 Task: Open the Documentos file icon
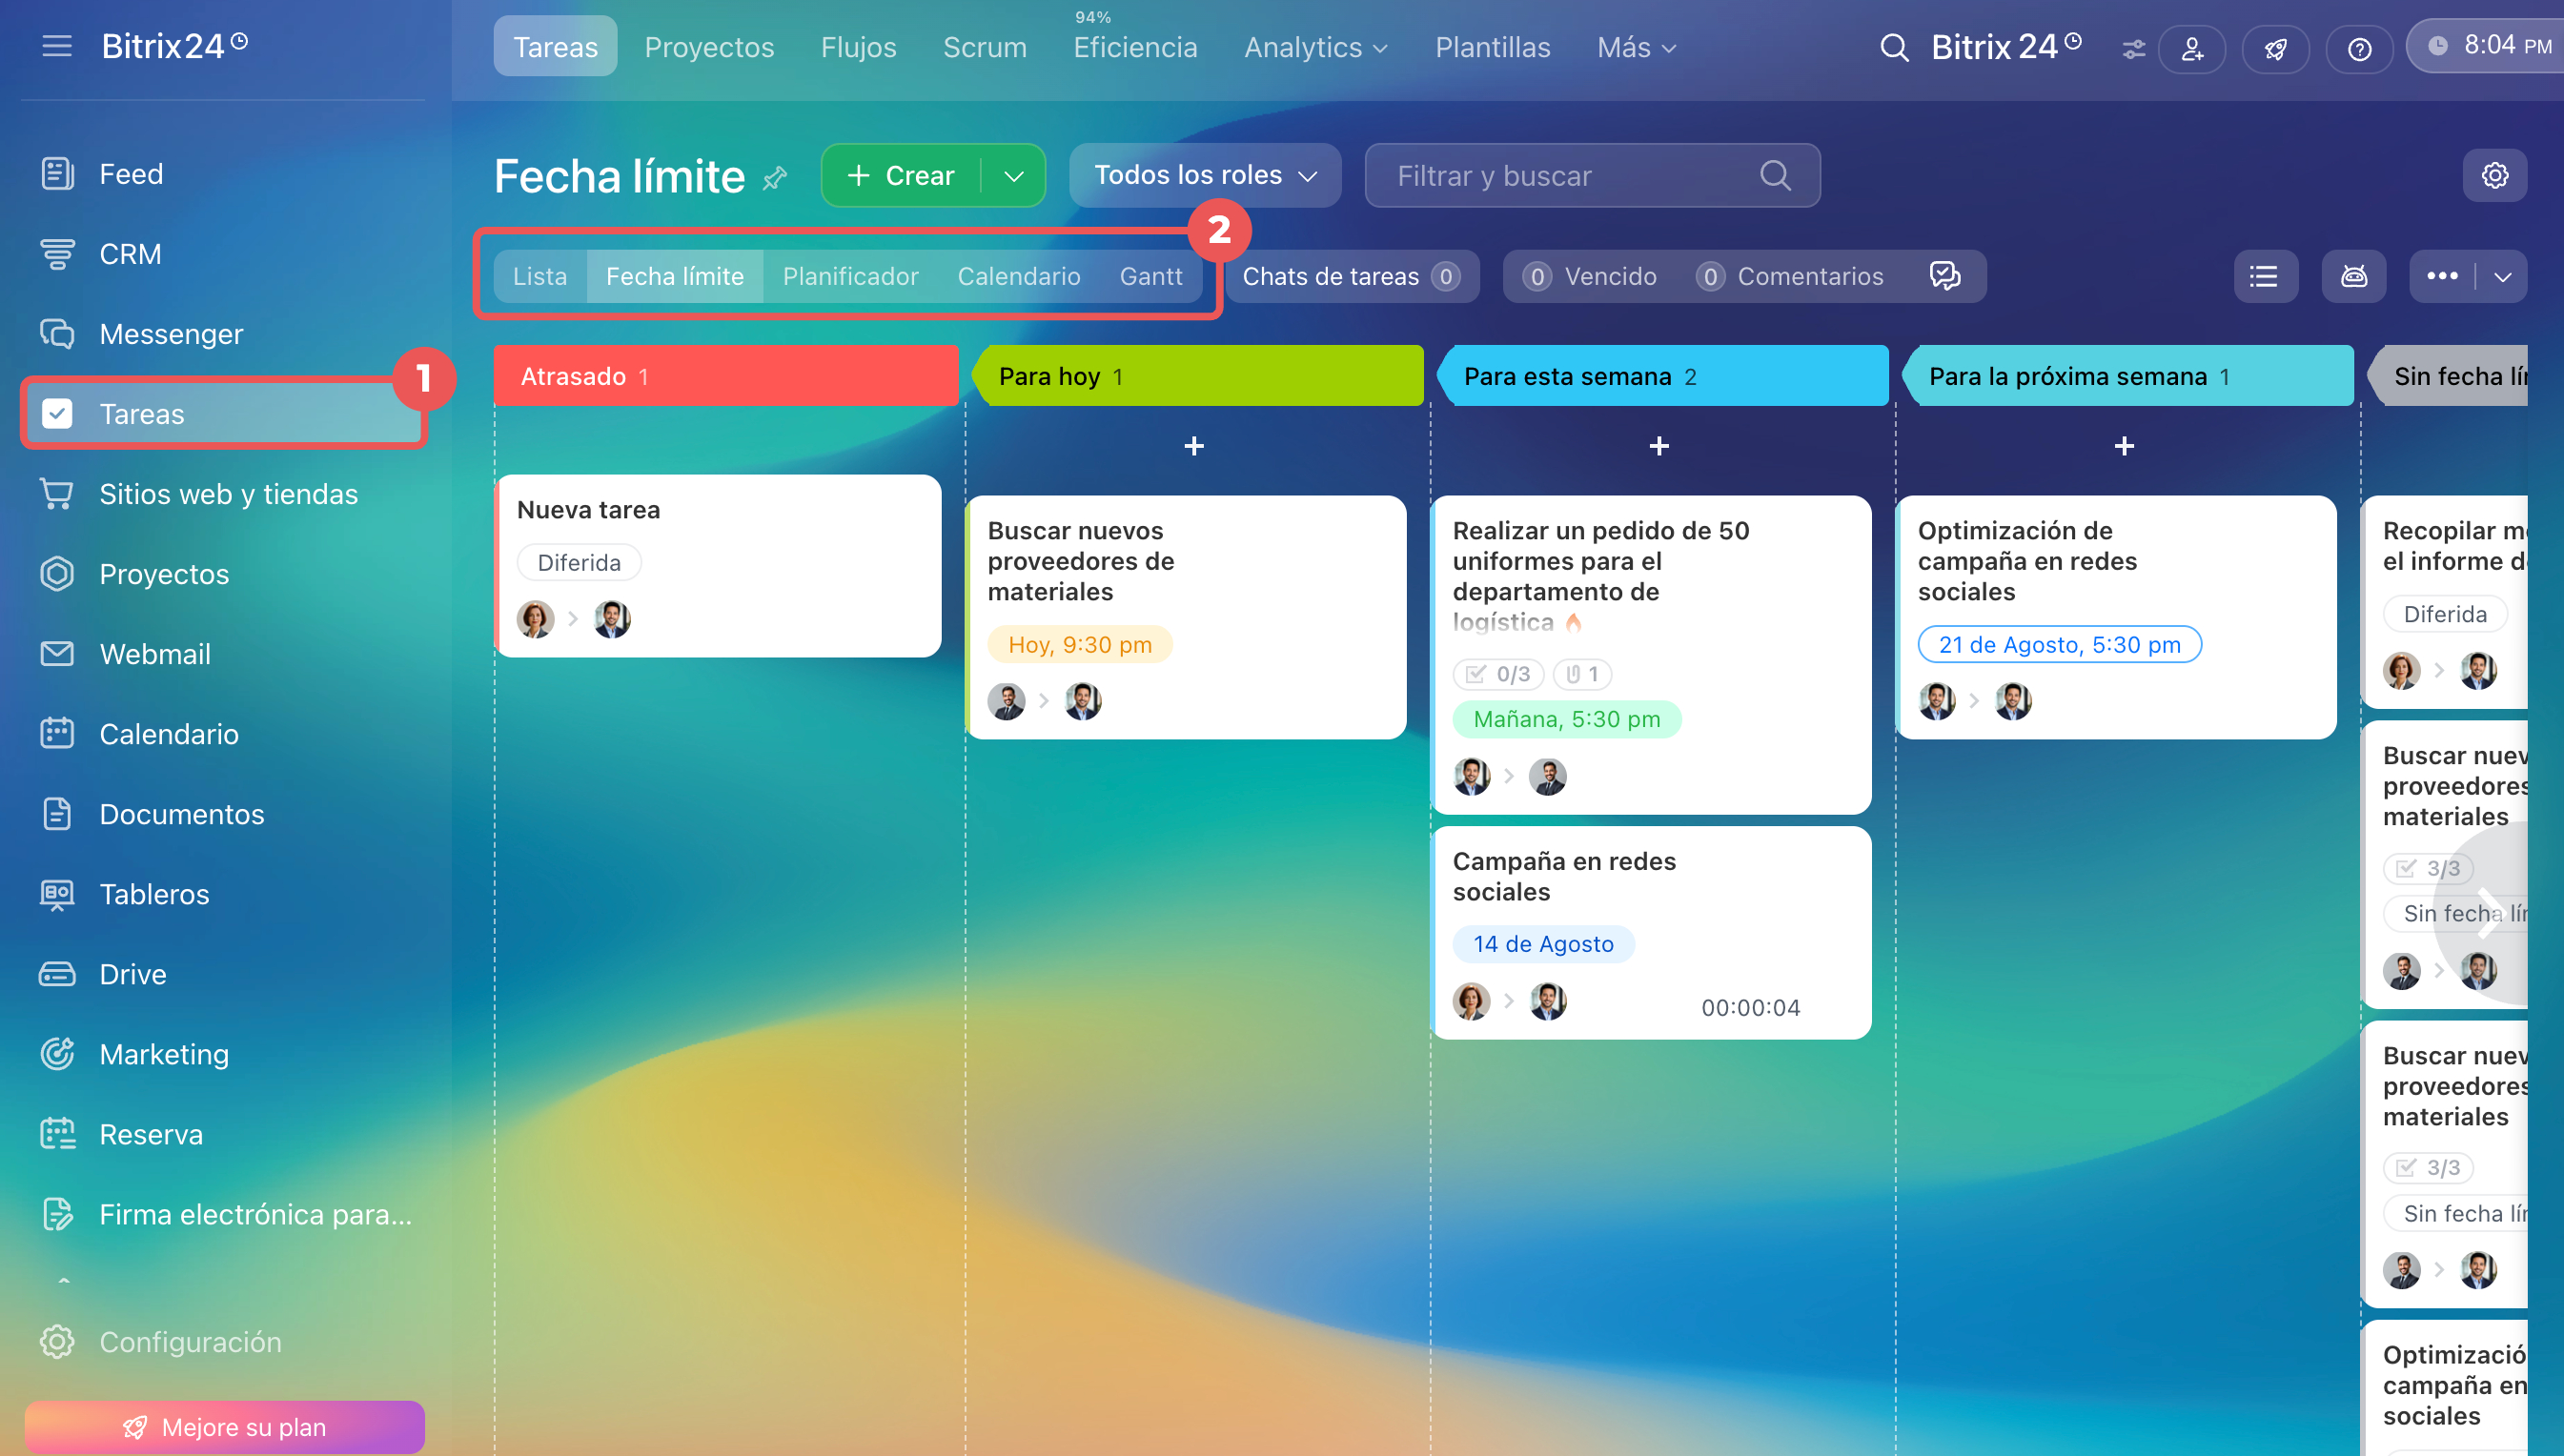pos(57,813)
